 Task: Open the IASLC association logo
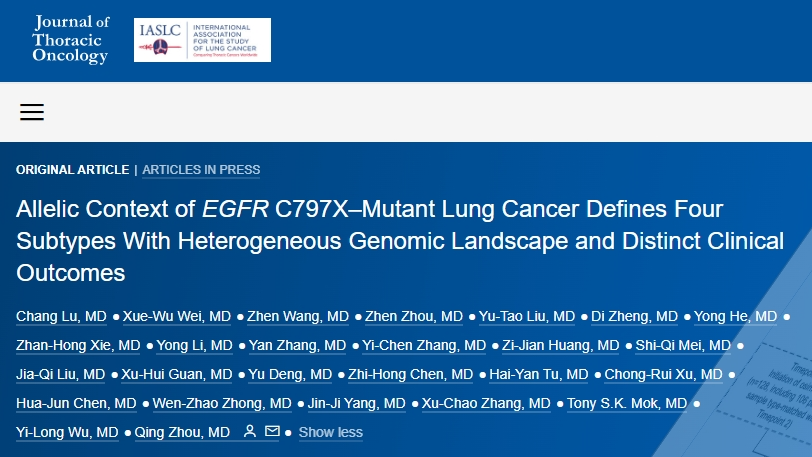click(x=202, y=40)
